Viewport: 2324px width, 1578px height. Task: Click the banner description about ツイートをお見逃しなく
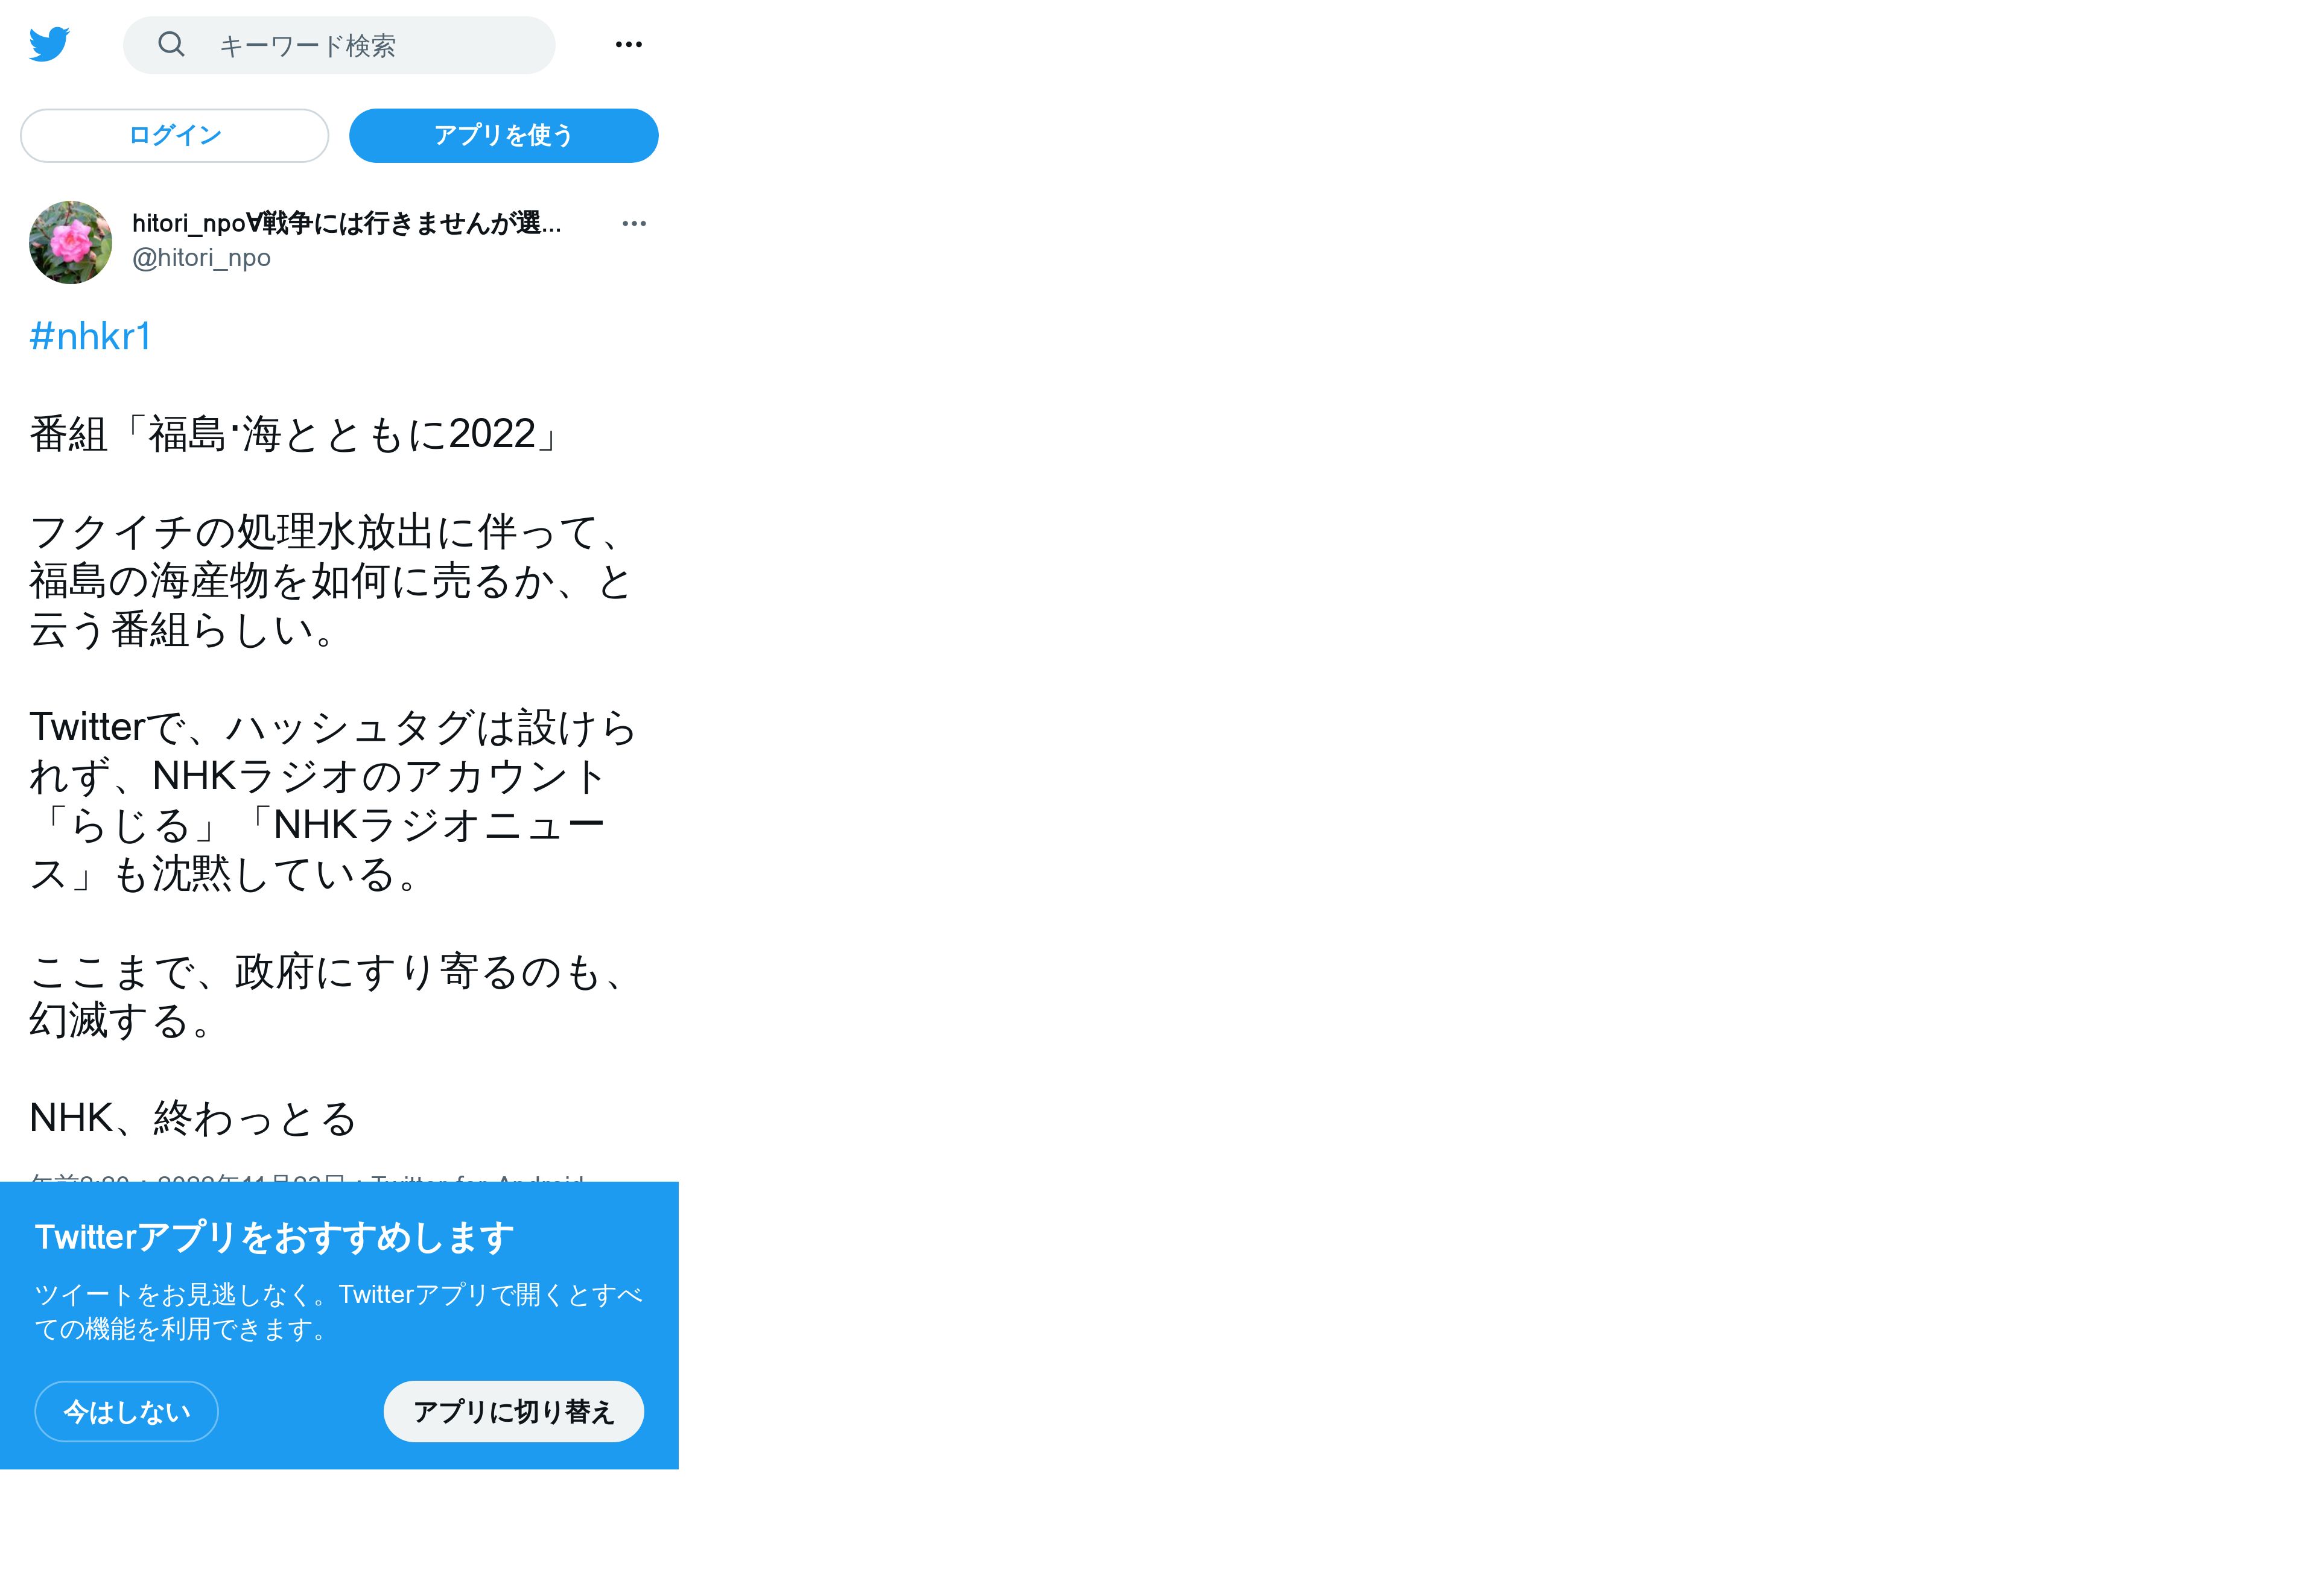pos(338,1311)
